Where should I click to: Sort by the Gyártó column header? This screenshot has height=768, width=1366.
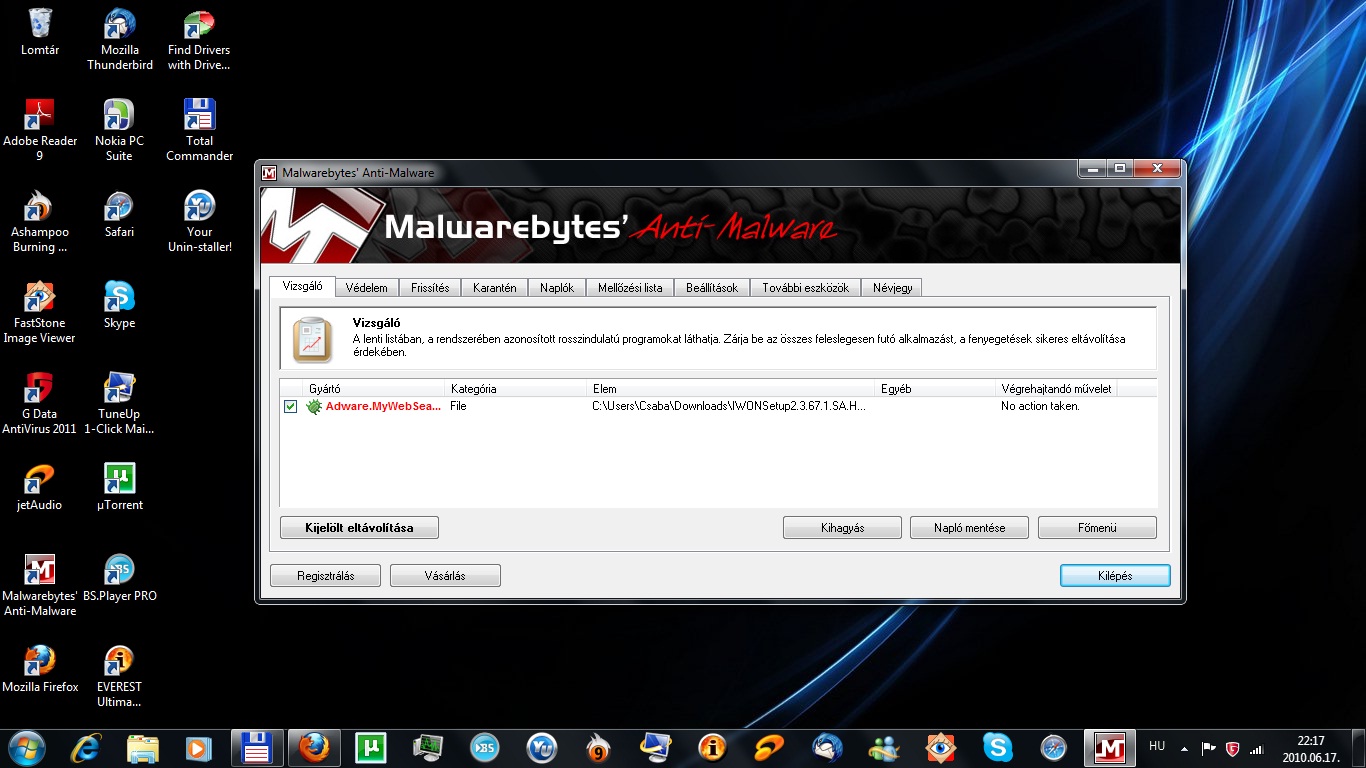(374, 389)
